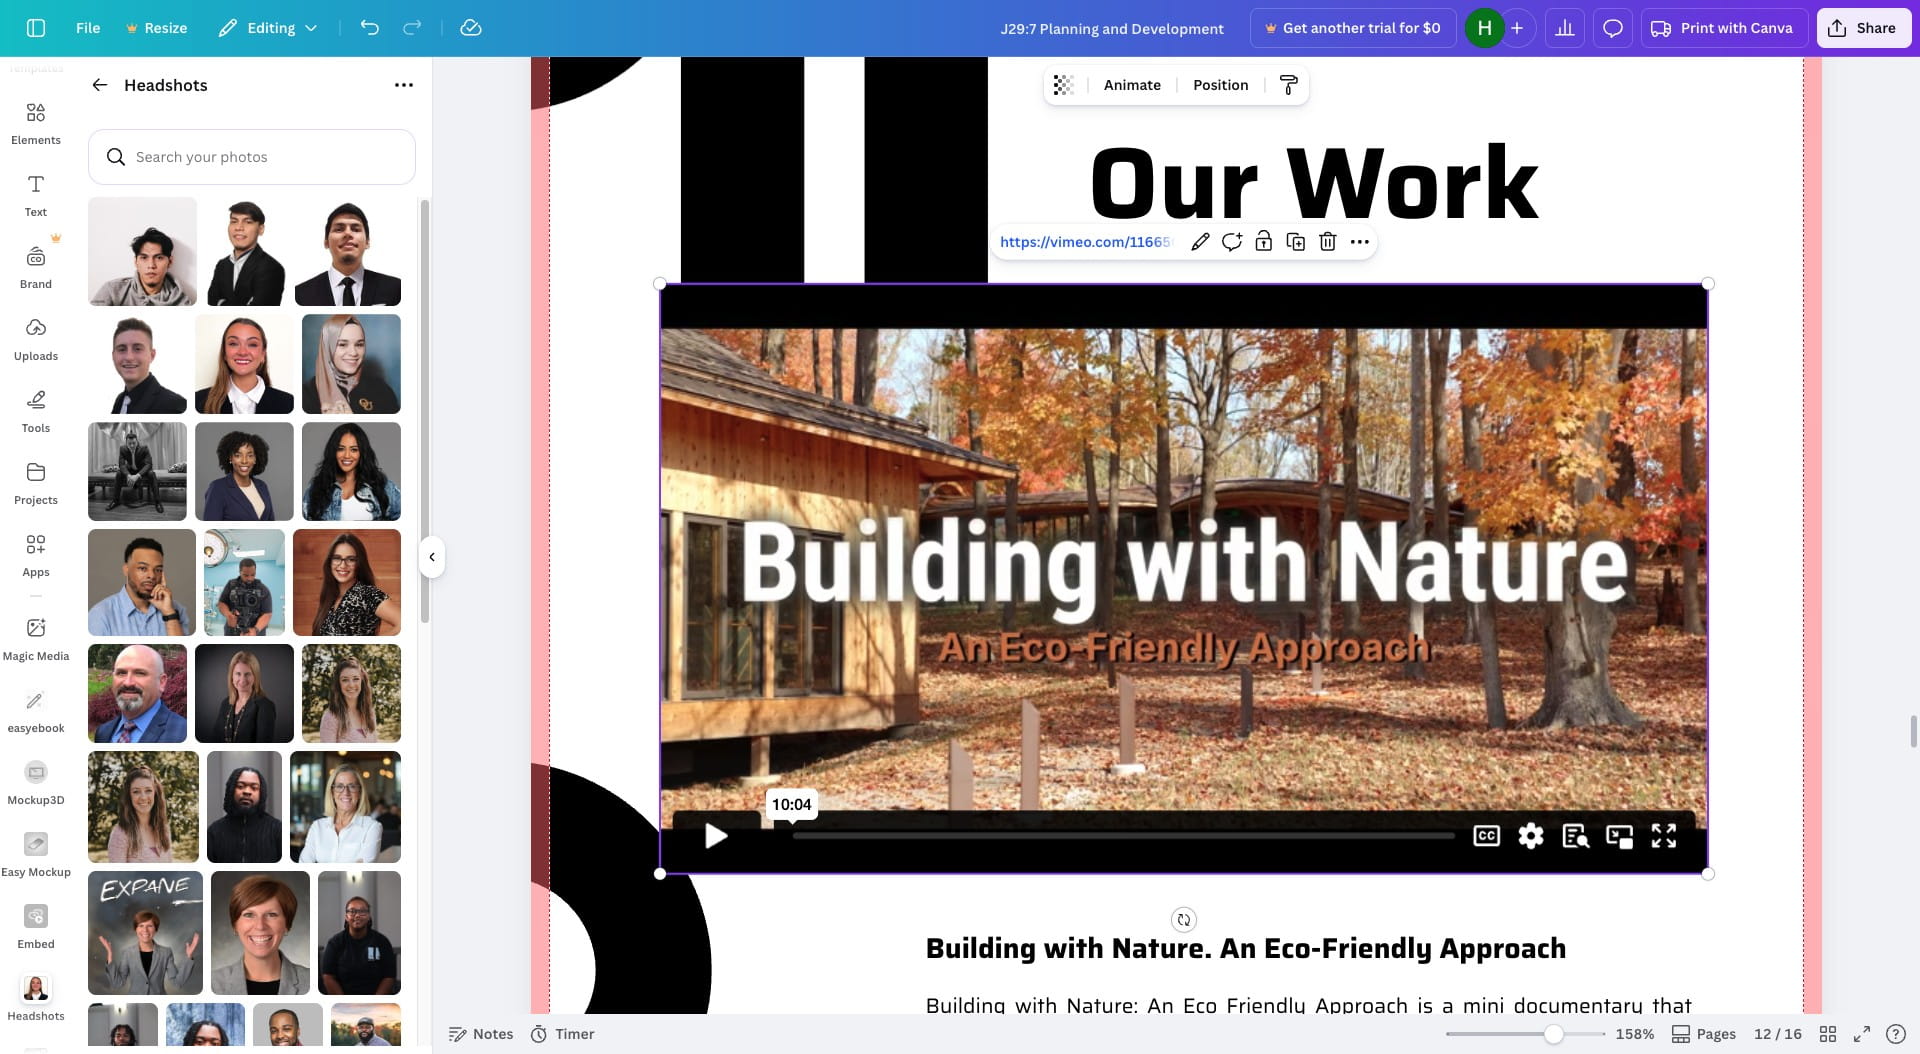
Task: Open the Embed app
Action: click(x=36, y=928)
